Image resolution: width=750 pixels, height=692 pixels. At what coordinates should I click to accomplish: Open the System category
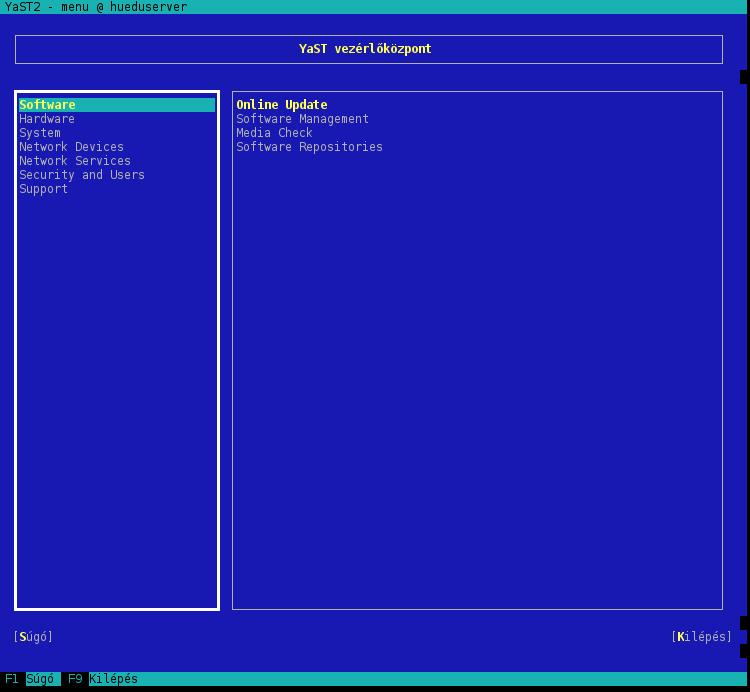coord(40,133)
